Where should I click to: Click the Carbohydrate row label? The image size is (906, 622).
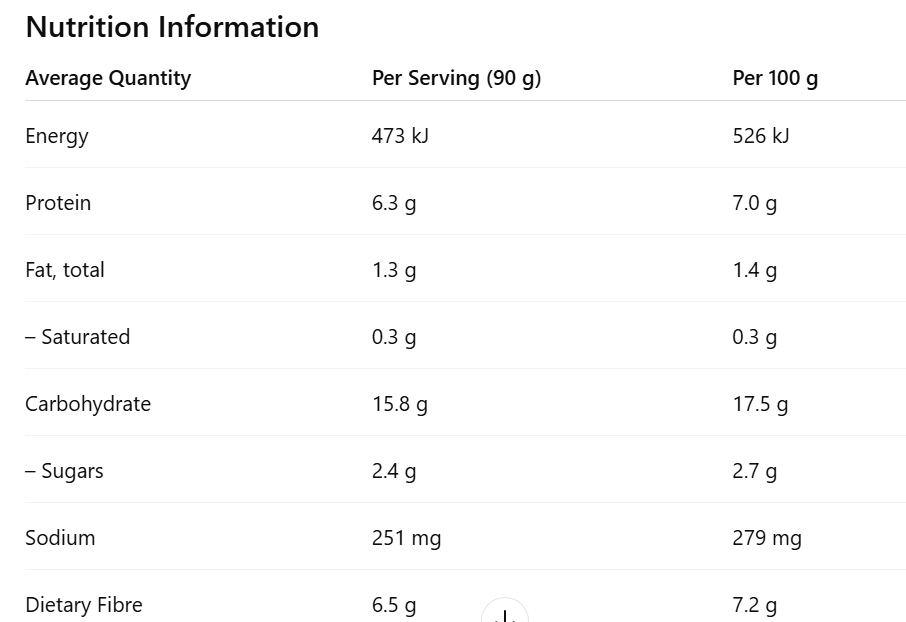coord(88,404)
